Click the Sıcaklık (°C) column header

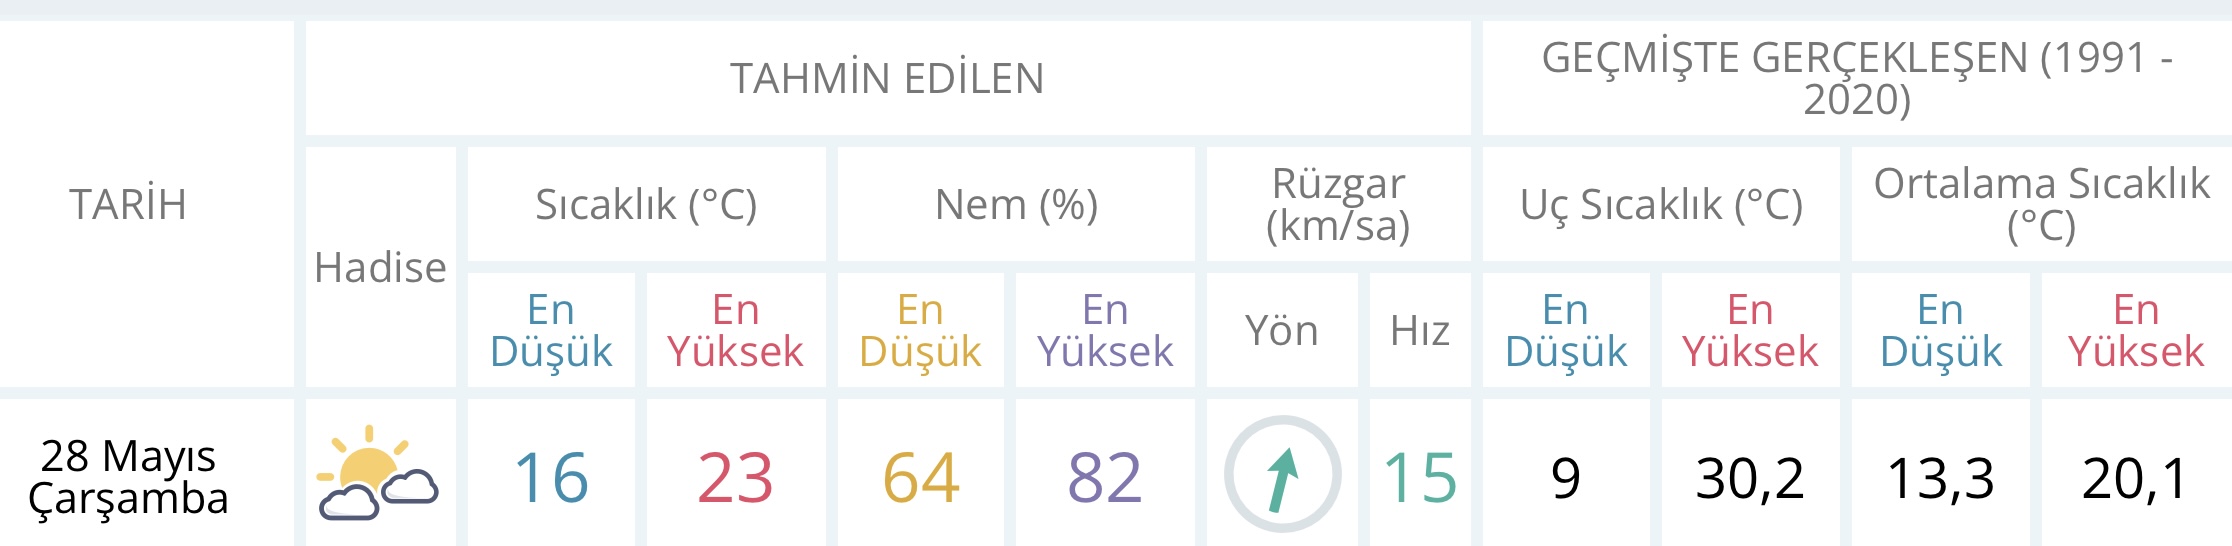646,204
